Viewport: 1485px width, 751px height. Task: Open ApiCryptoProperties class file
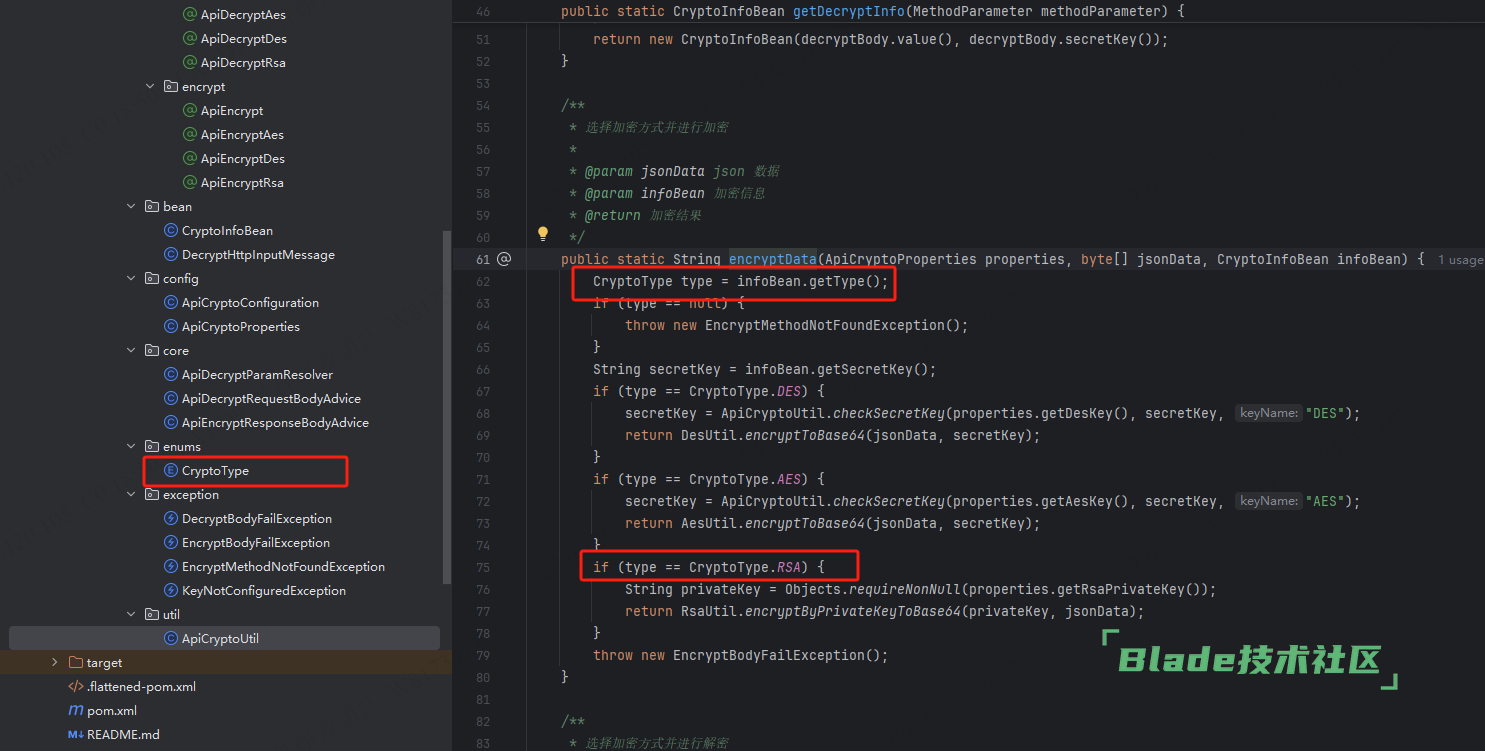coord(240,327)
